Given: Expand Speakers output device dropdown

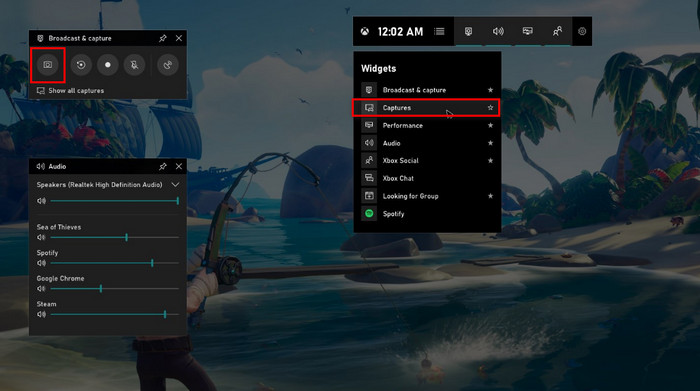Looking at the screenshot, I should click(175, 184).
